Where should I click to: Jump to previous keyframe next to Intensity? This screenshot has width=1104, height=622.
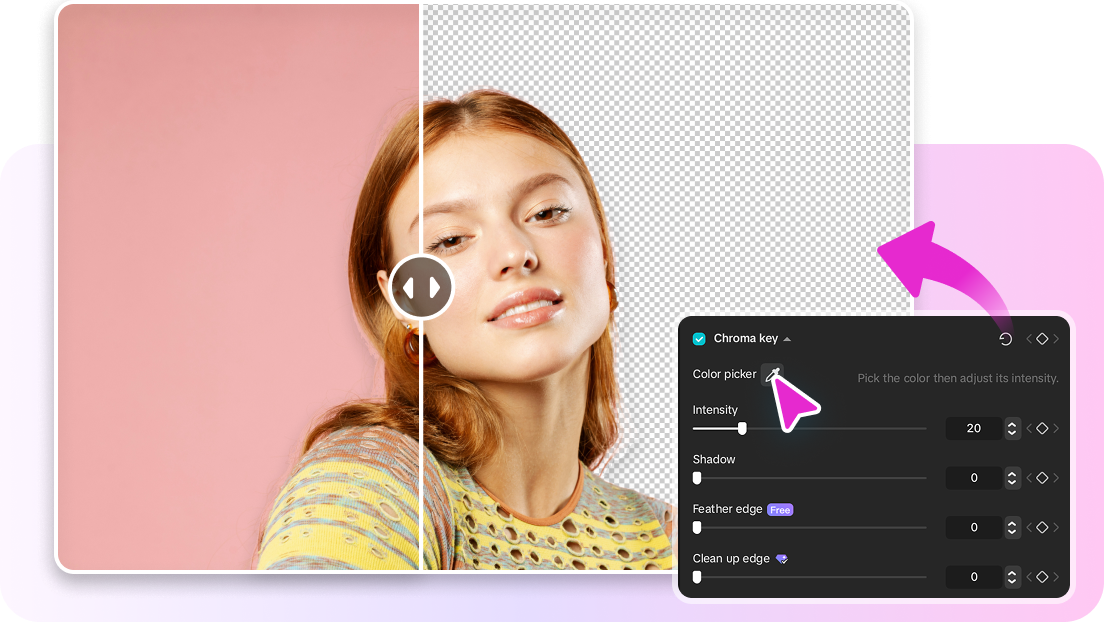[1028, 428]
